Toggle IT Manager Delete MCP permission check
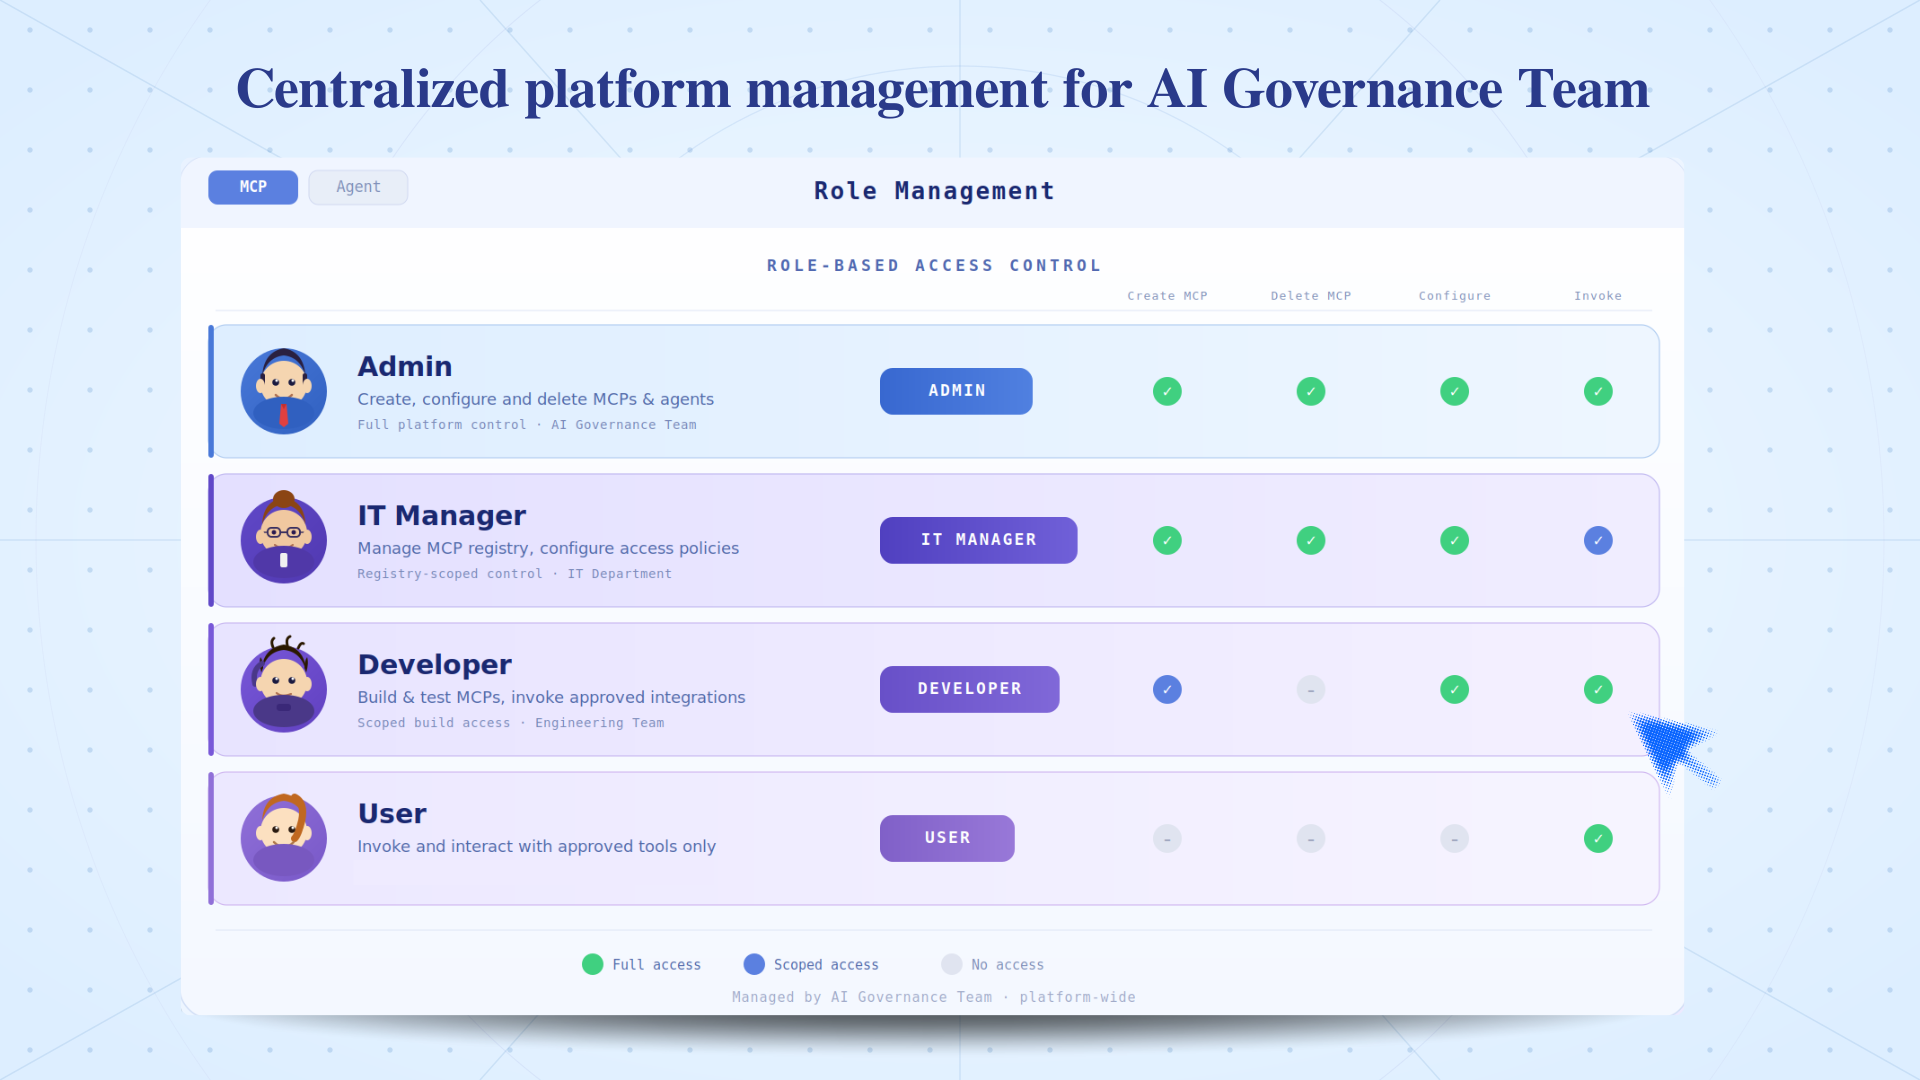Viewport: 1920px width, 1080px height. 1311,540
